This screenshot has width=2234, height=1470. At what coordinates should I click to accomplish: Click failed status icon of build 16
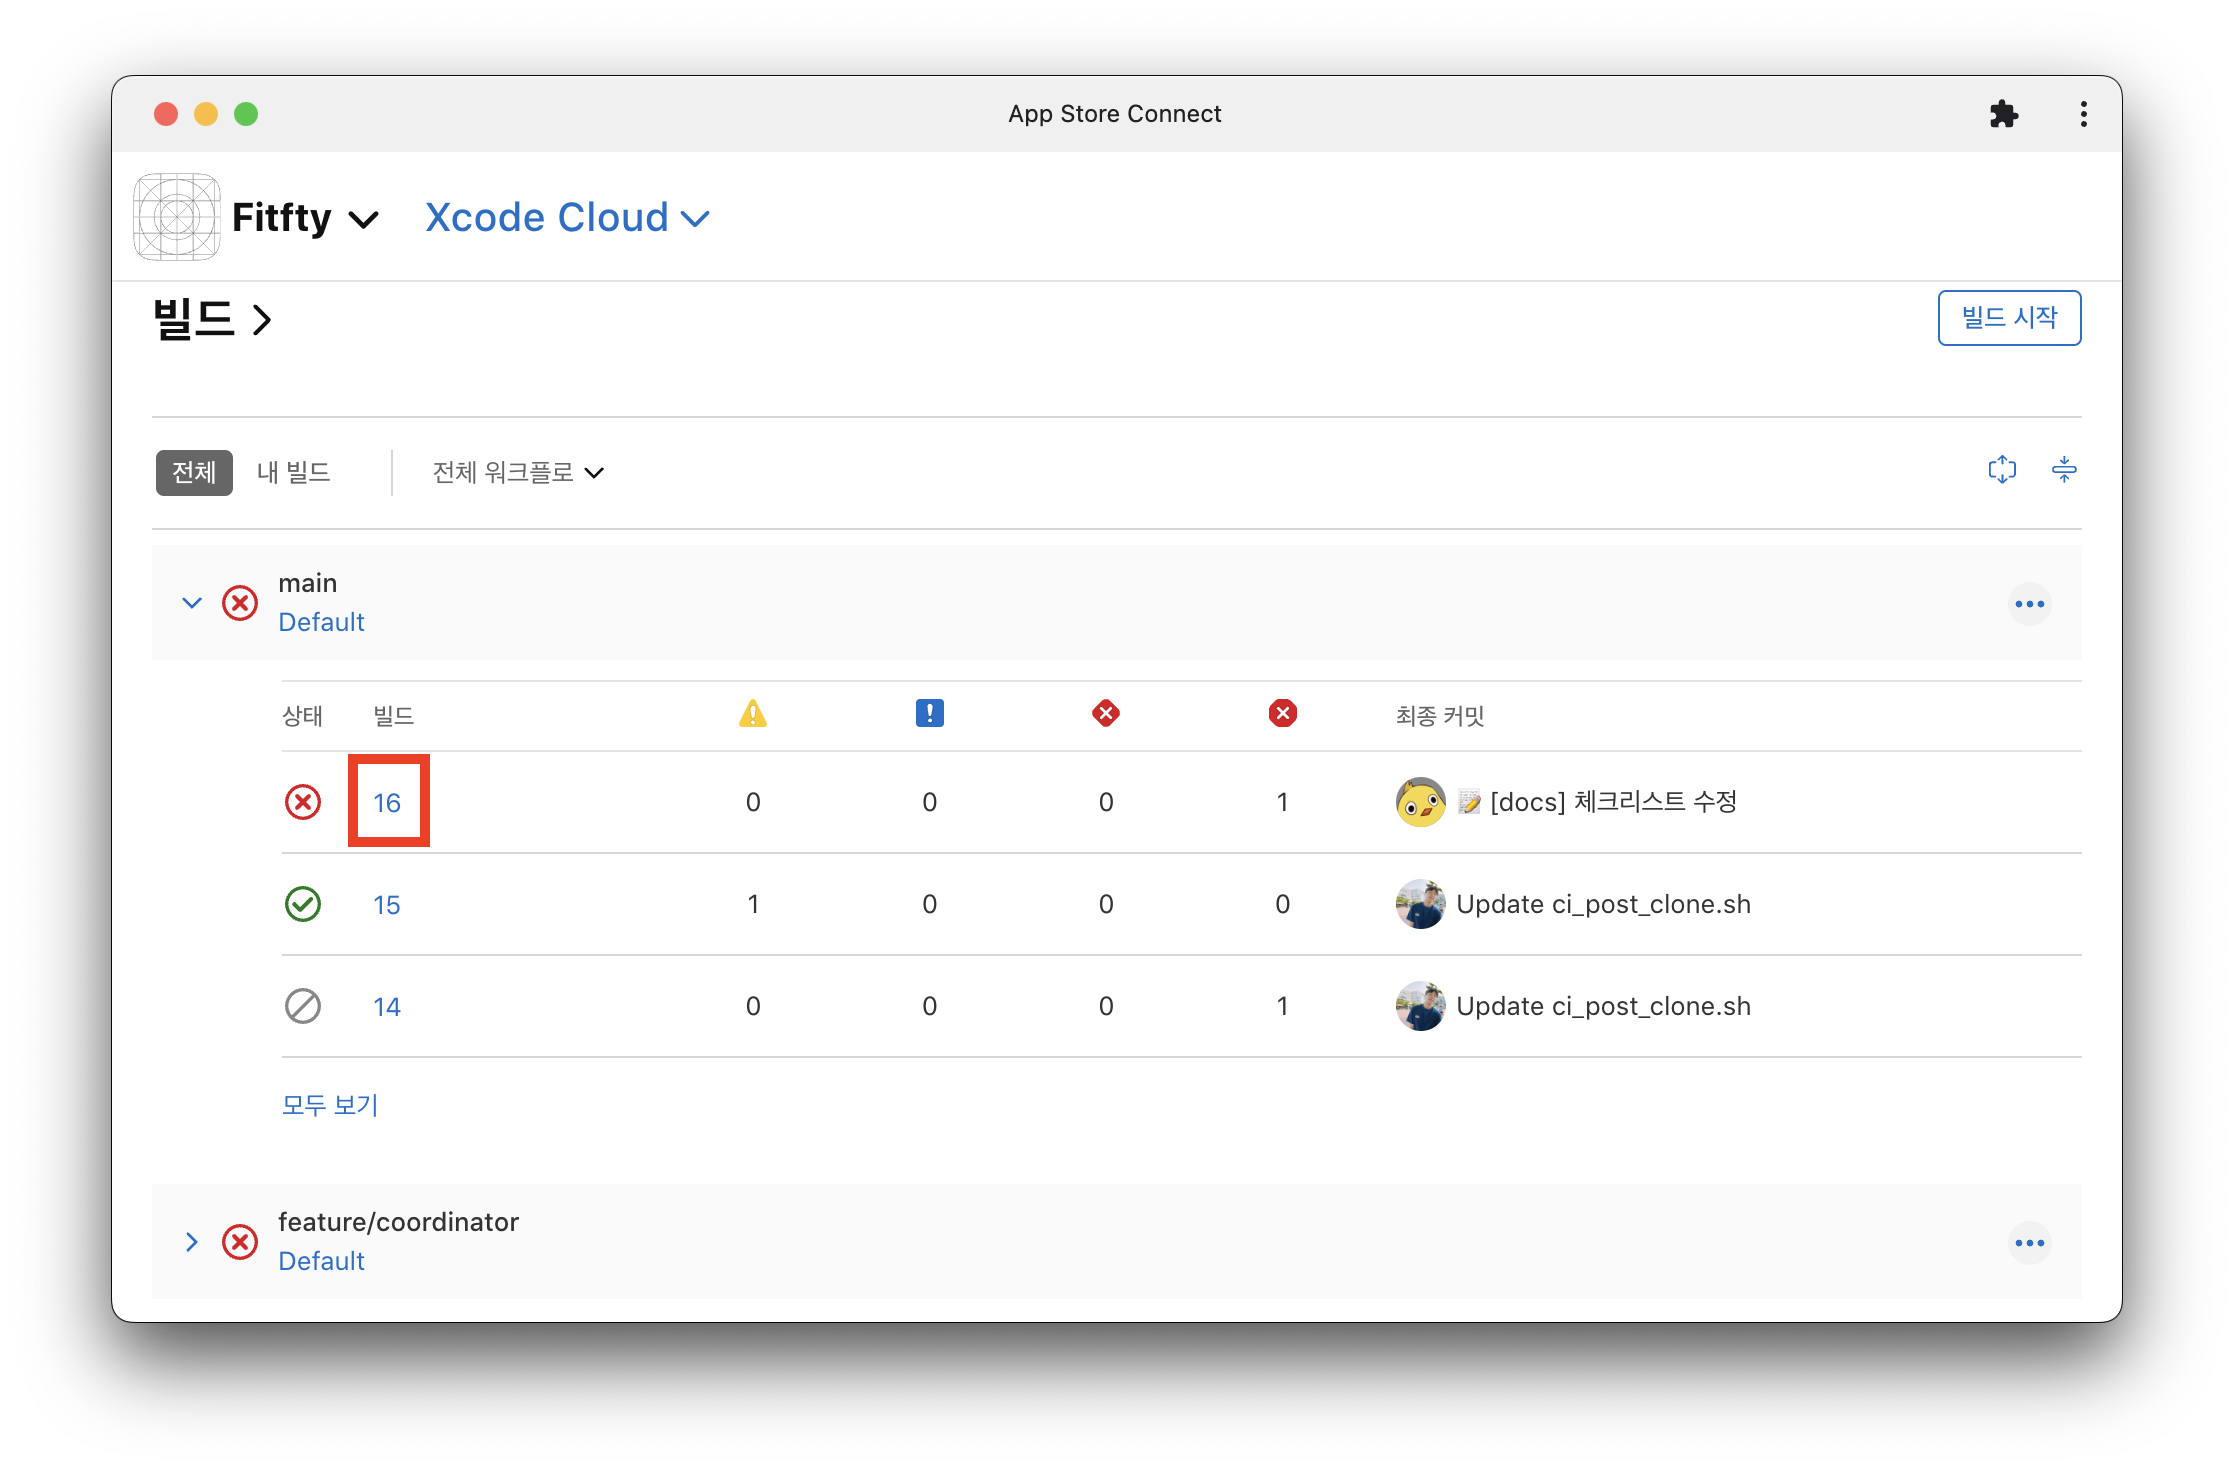[x=303, y=802]
